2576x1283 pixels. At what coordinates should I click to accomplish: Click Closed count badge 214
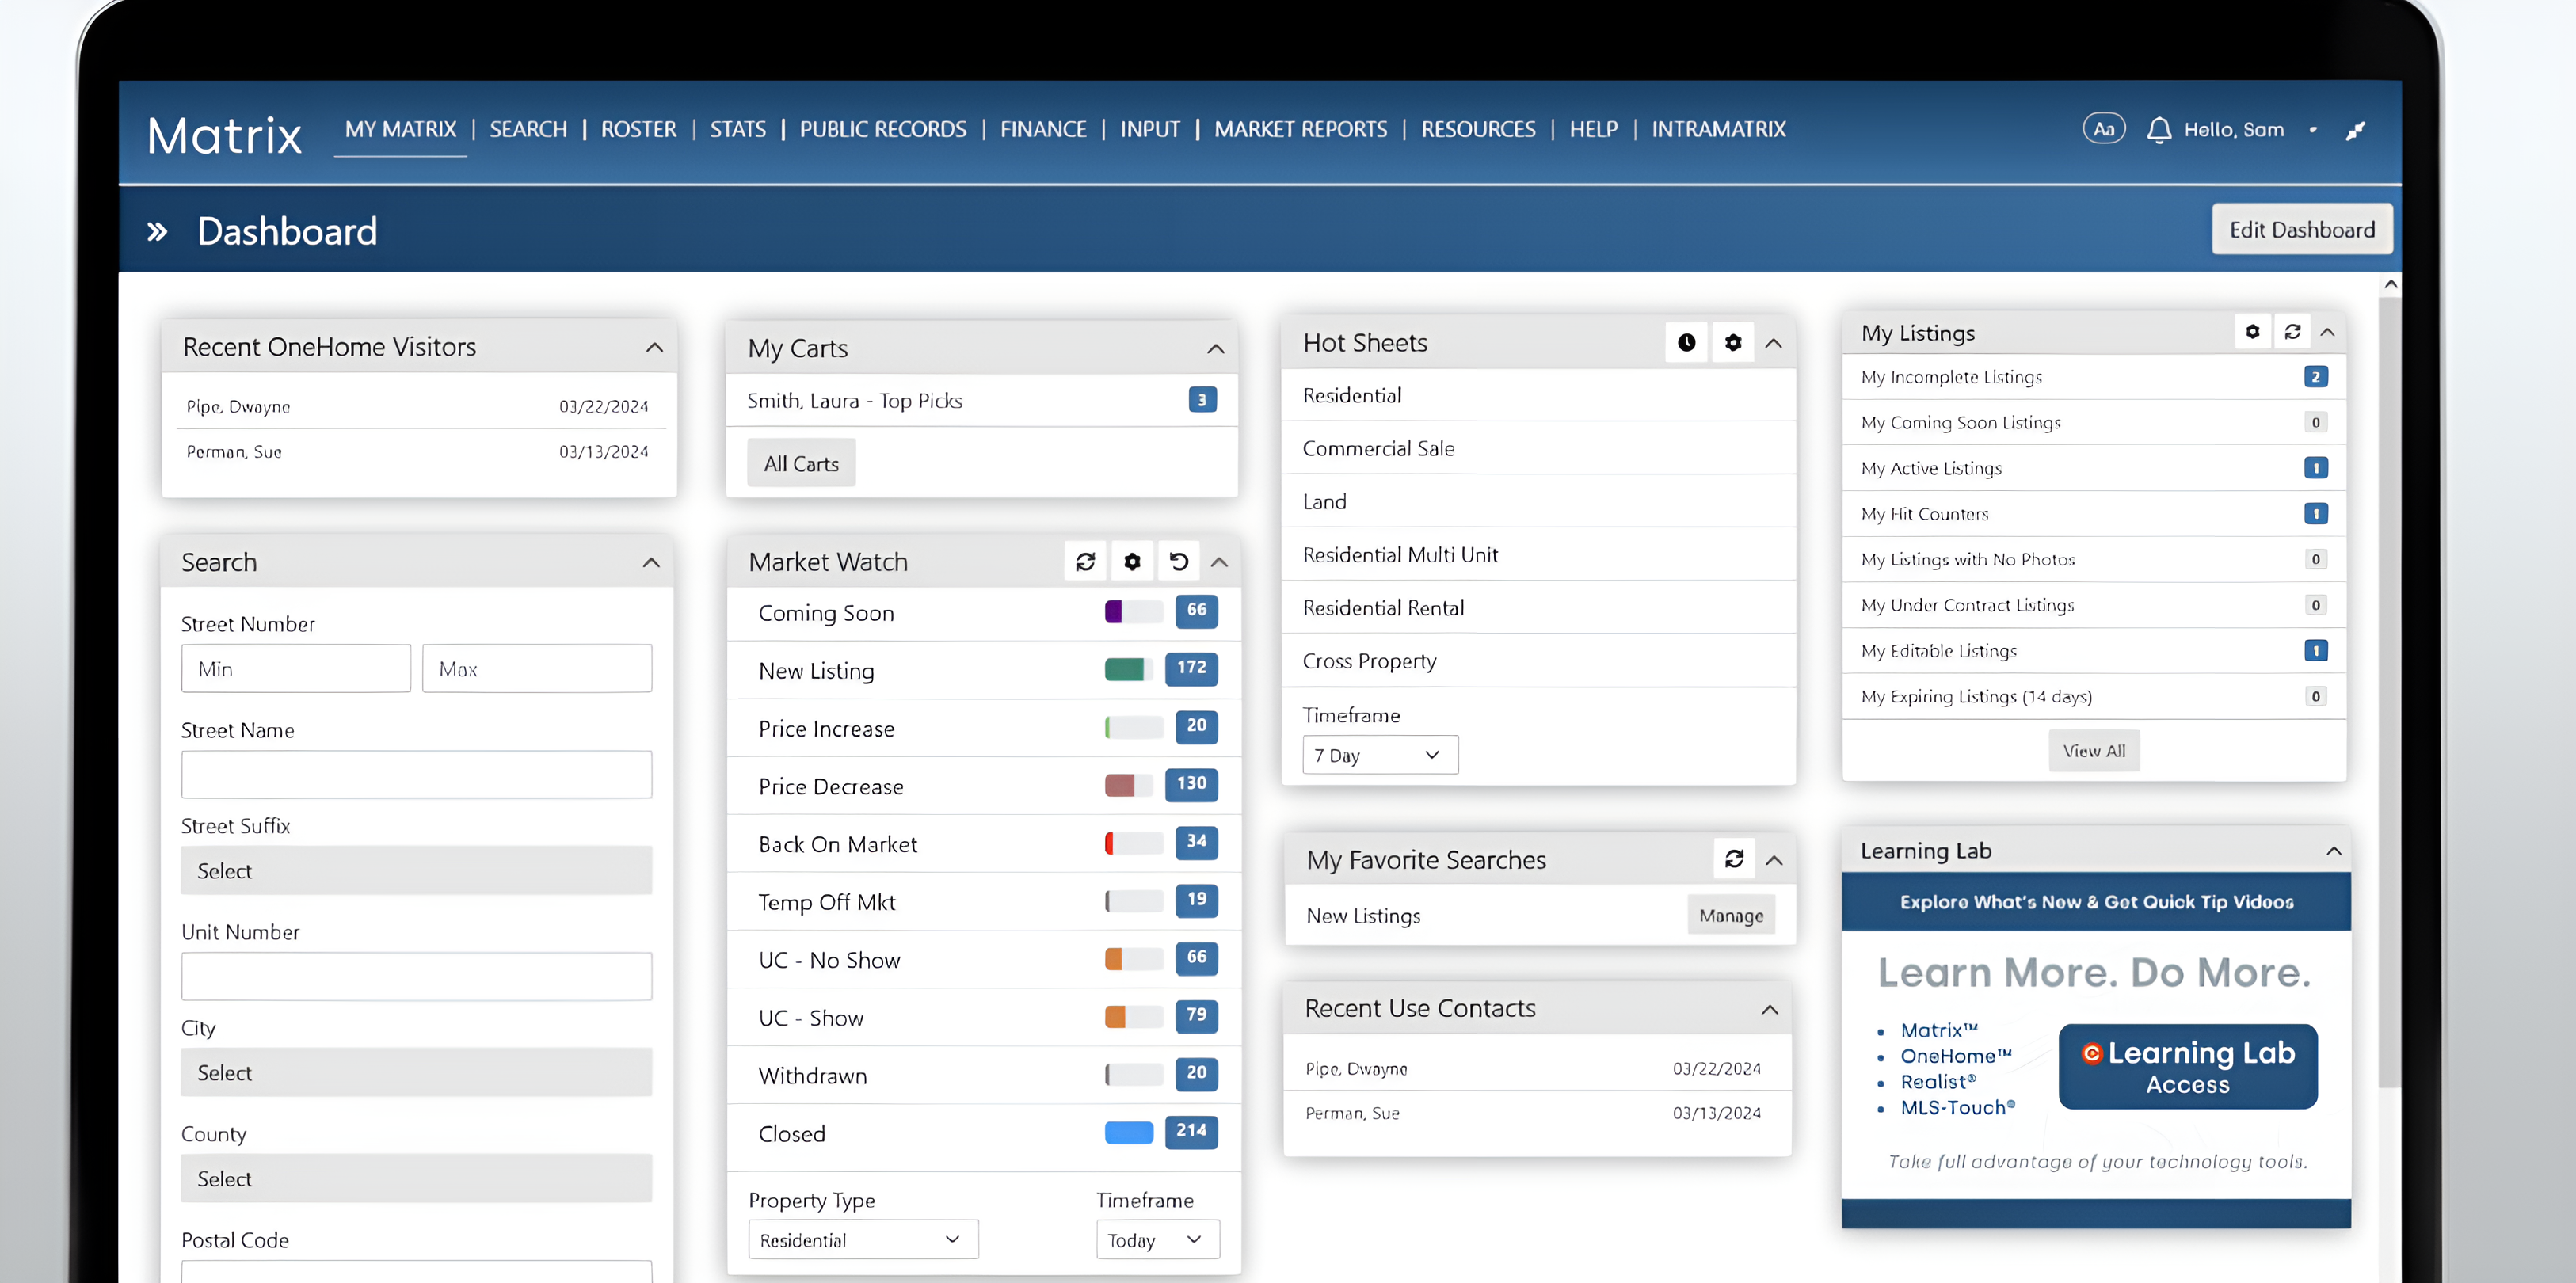[x=1191, y=1132]
